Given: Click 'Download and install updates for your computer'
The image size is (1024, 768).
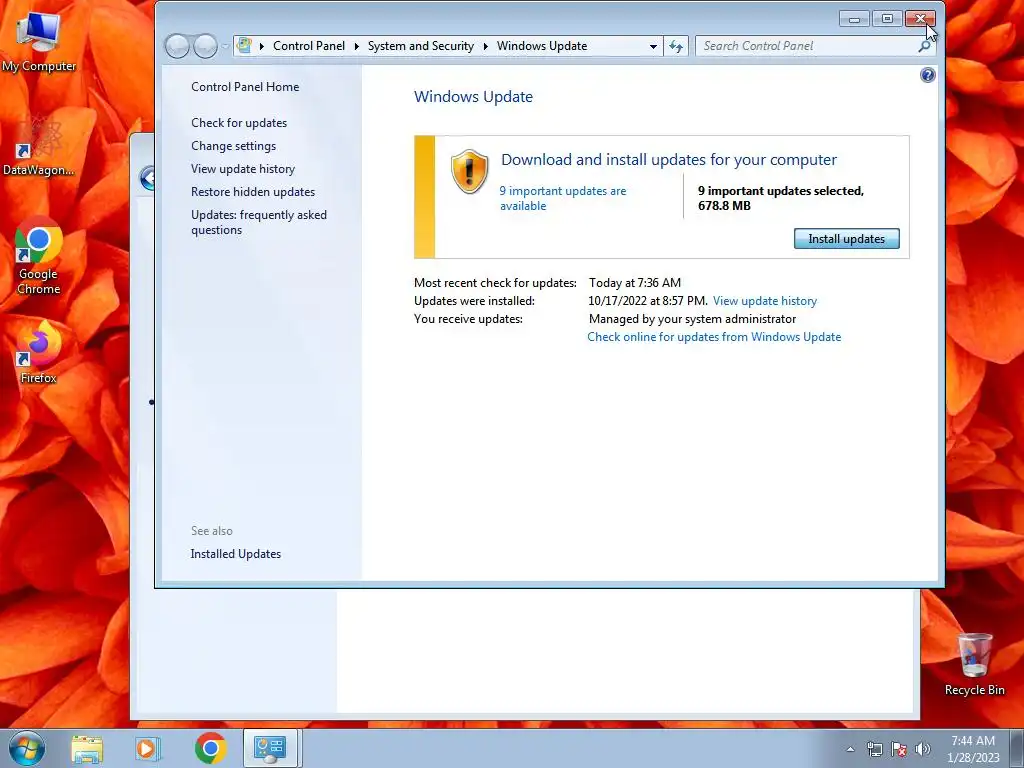Looking at the screenshot, I should pyautogui.click(x=669, y=159).
